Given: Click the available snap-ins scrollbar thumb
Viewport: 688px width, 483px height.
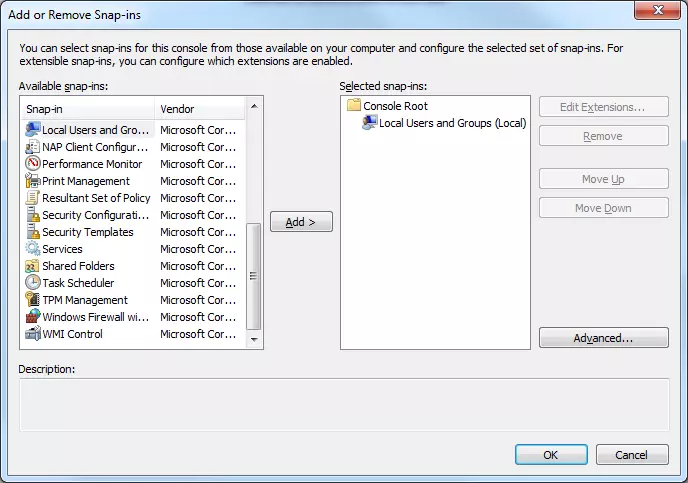Looking at the screenshot, I should [254, 276].
